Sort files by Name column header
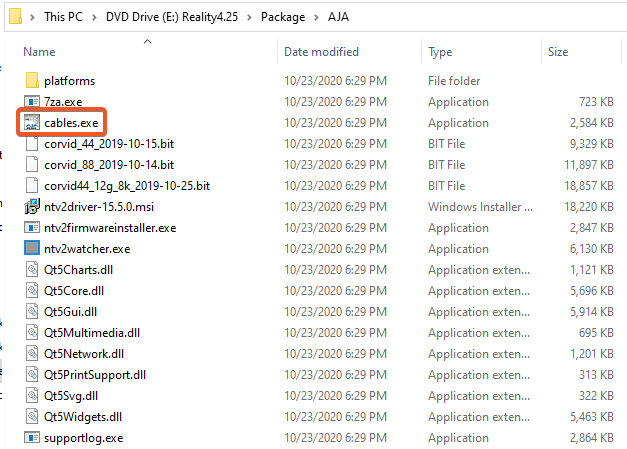 point(40,51)
